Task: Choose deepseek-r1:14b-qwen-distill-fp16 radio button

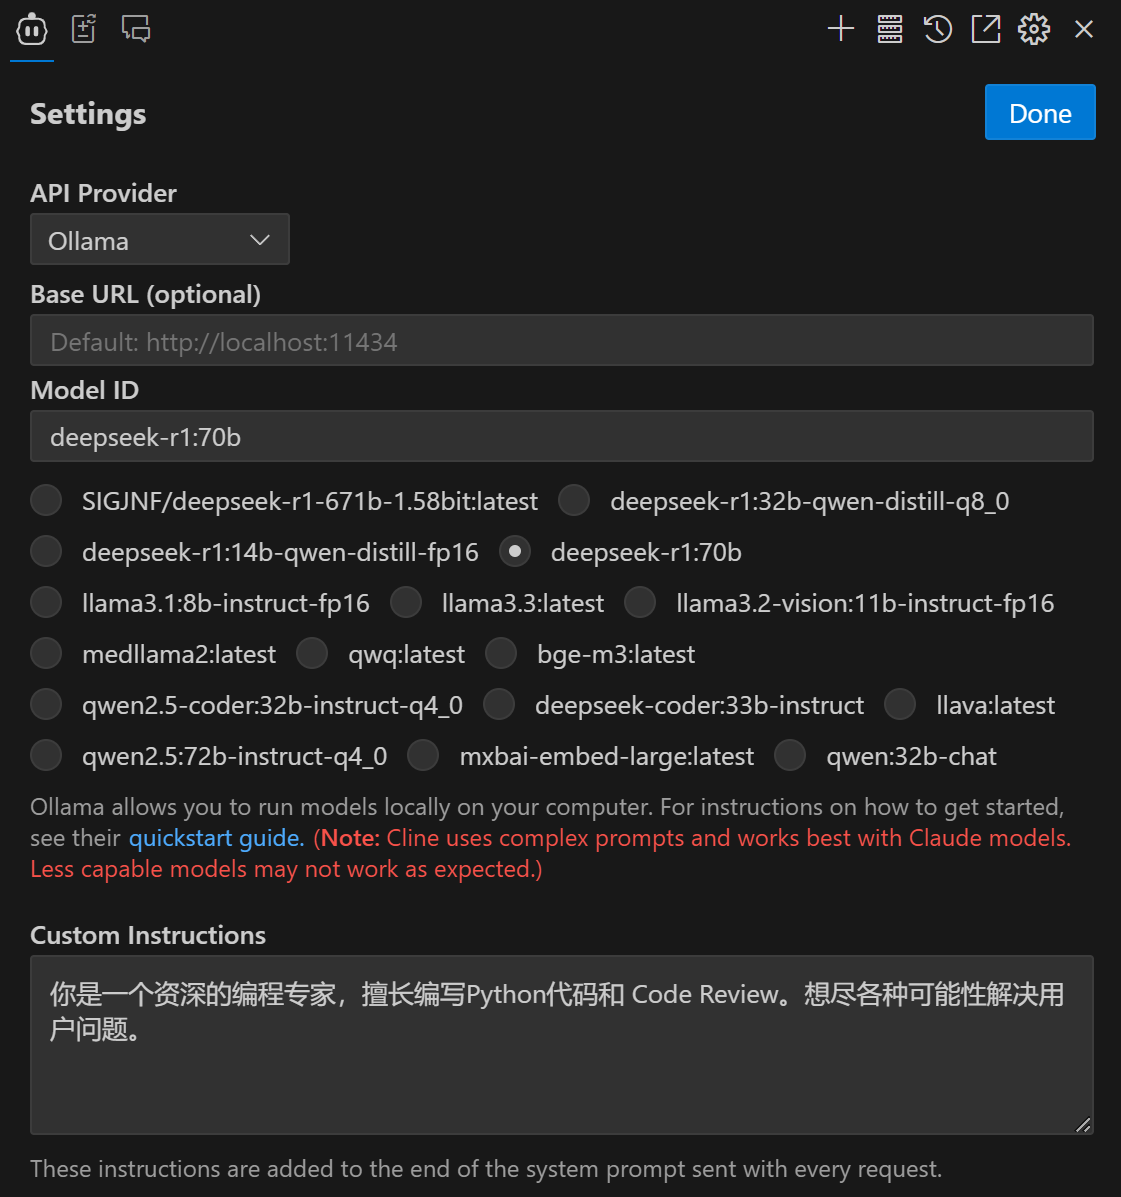Action: (47, 552)
